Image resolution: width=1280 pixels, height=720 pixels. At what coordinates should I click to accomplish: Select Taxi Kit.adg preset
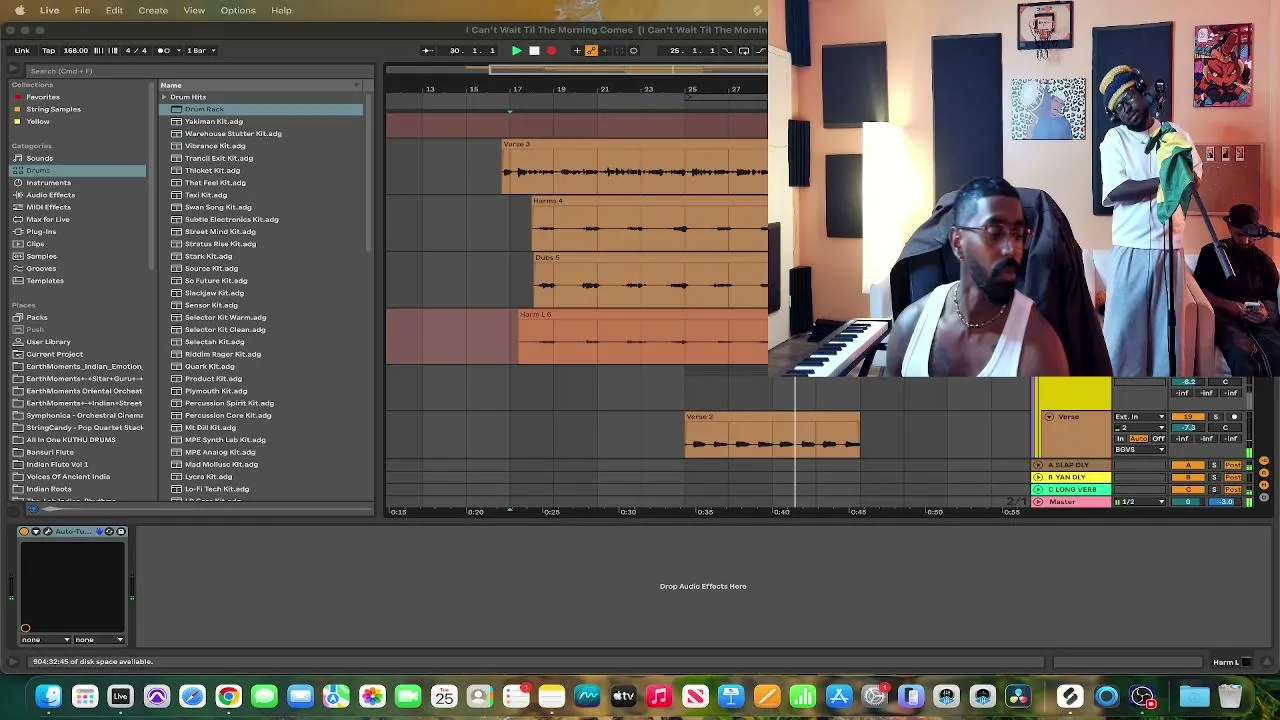(x=205, y=195)
